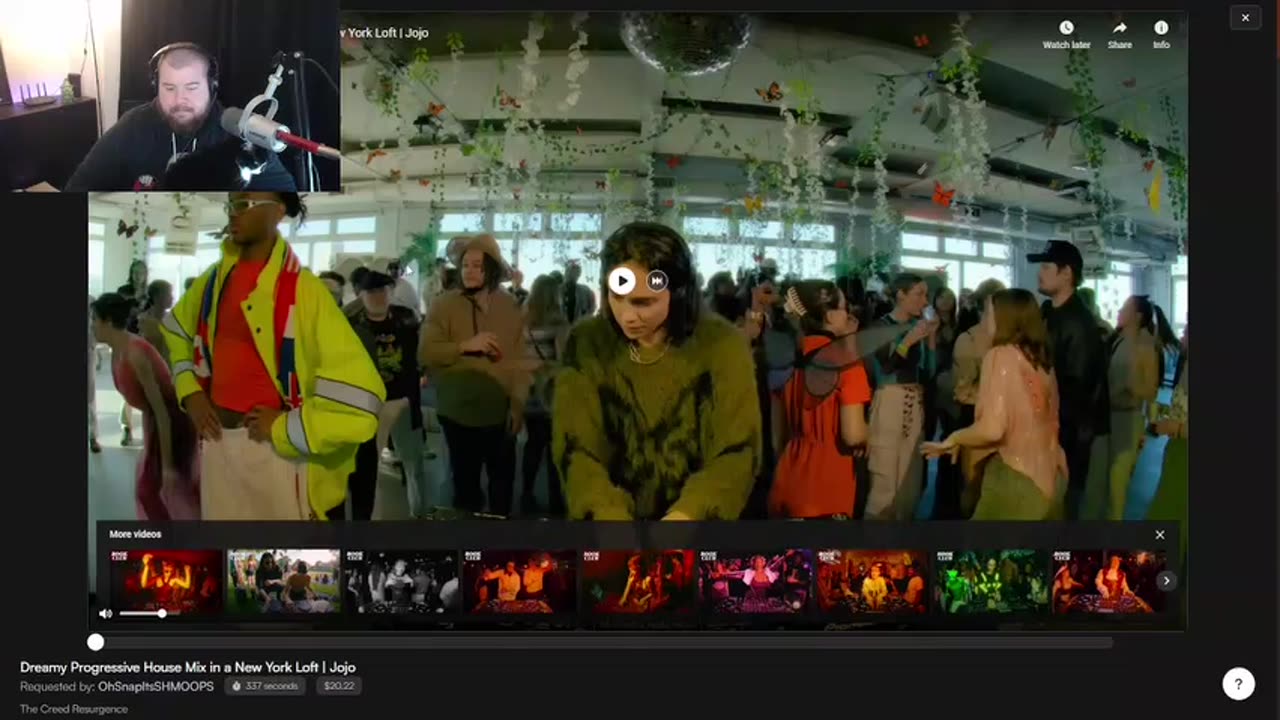This screenshot has height=720, width=1280.
Task: Open the first red-lit DJ thumbnail
Action: pos(166,581)
